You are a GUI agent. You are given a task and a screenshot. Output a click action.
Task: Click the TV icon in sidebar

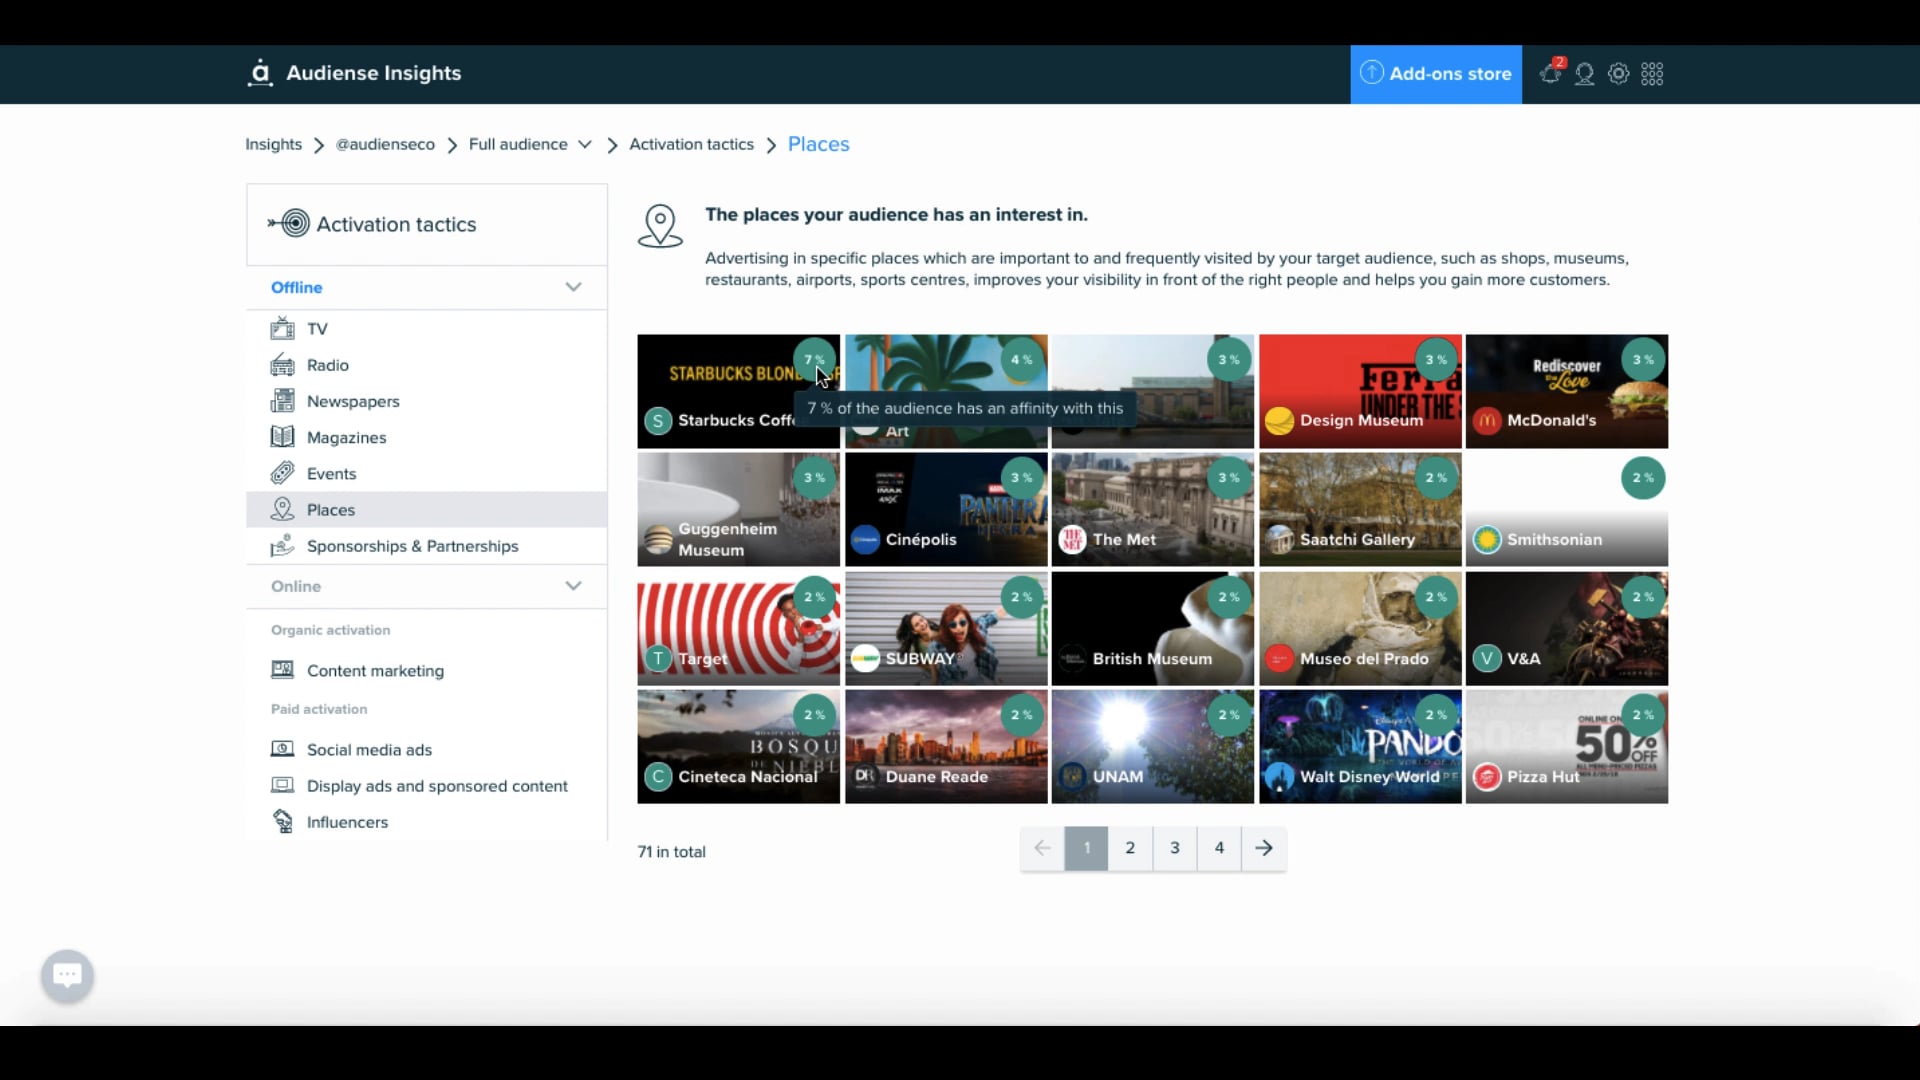coord(283,329)
